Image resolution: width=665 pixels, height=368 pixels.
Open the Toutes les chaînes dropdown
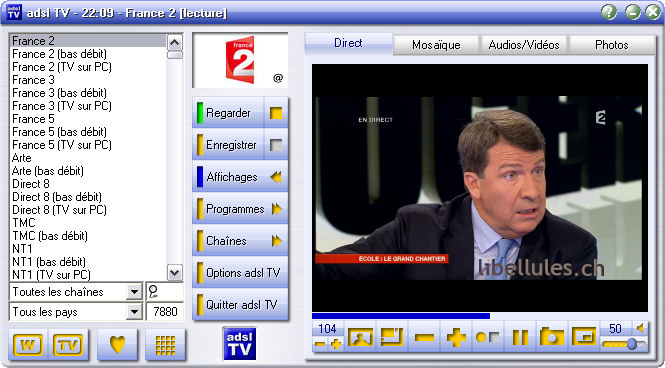pyautogui.click(x=134, y=292)
